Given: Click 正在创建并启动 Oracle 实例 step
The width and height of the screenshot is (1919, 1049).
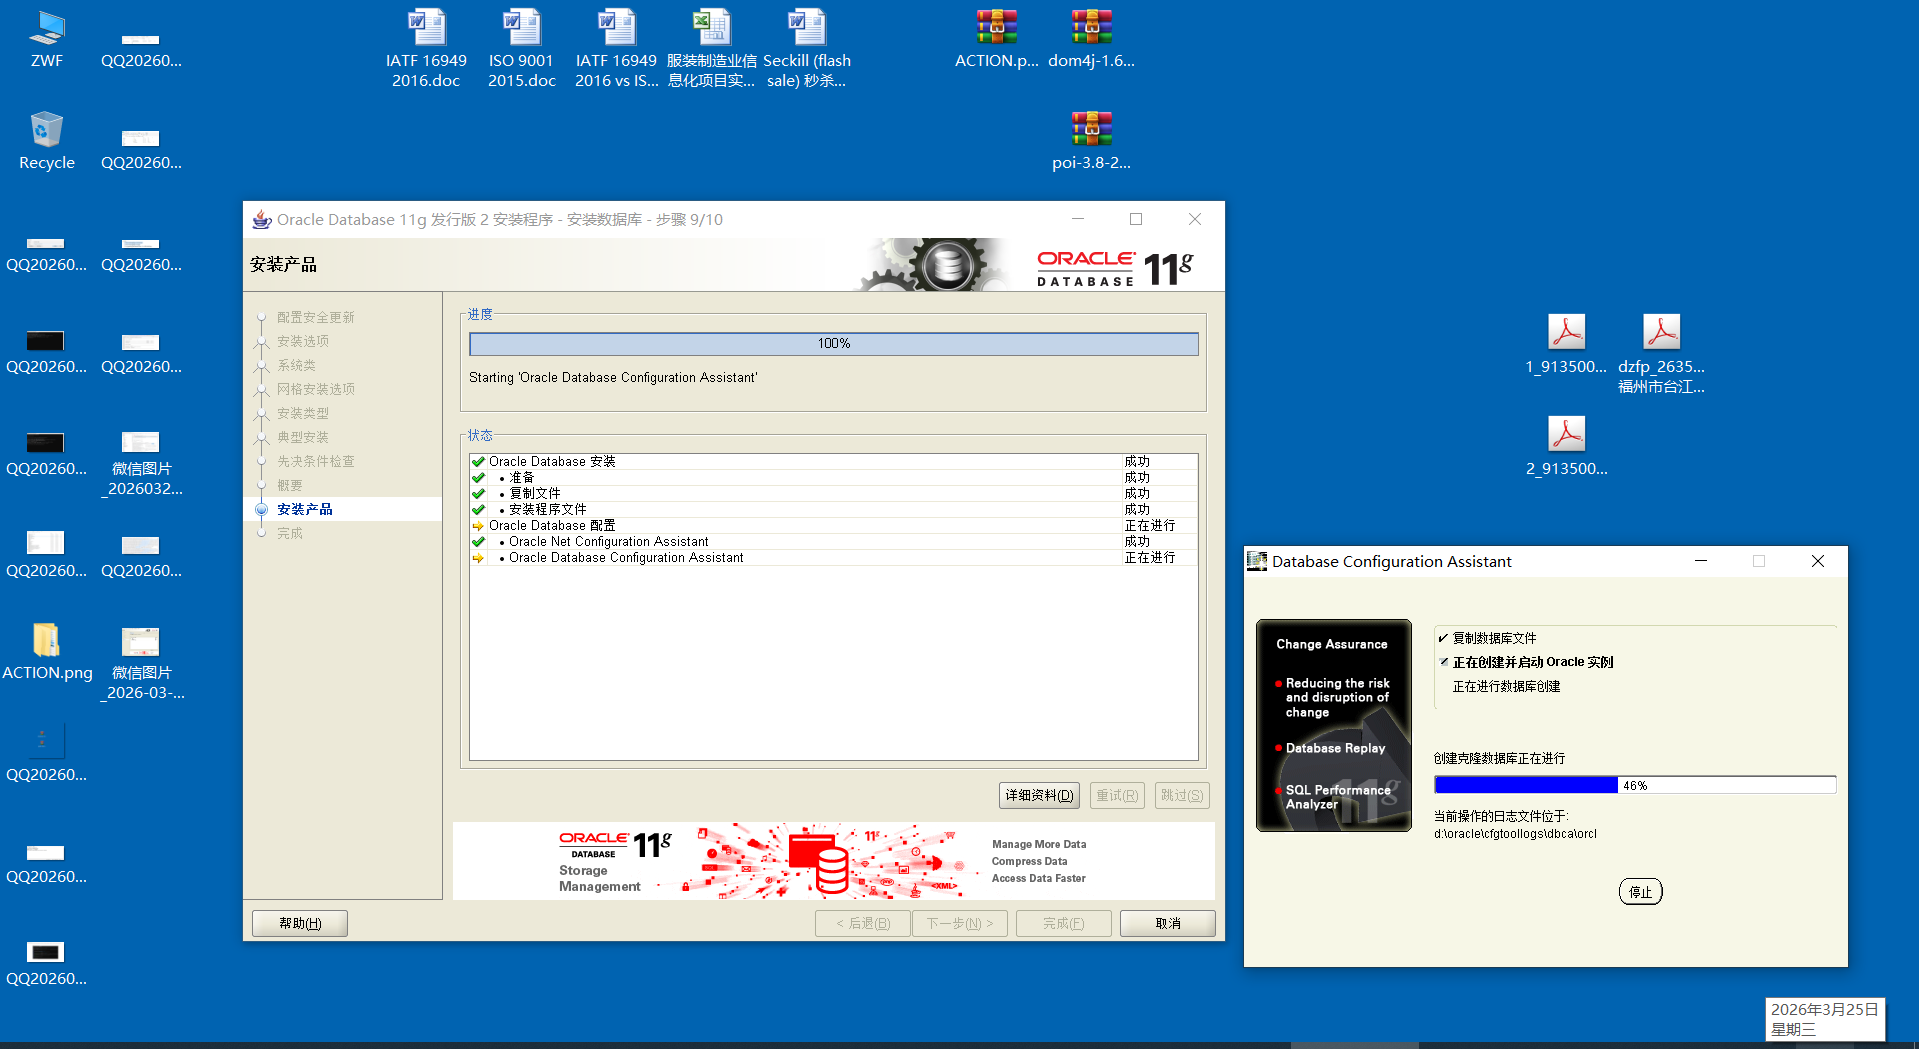Looking at the screenshot, I should [1533, 662].
